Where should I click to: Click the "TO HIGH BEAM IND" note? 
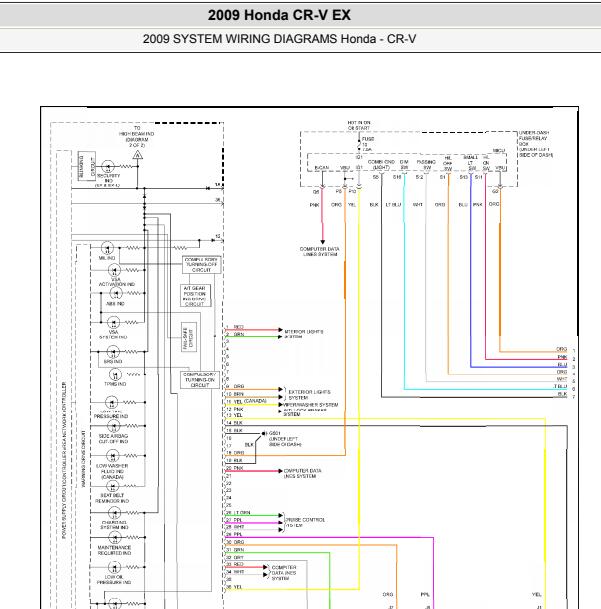(x=136, y=136)
